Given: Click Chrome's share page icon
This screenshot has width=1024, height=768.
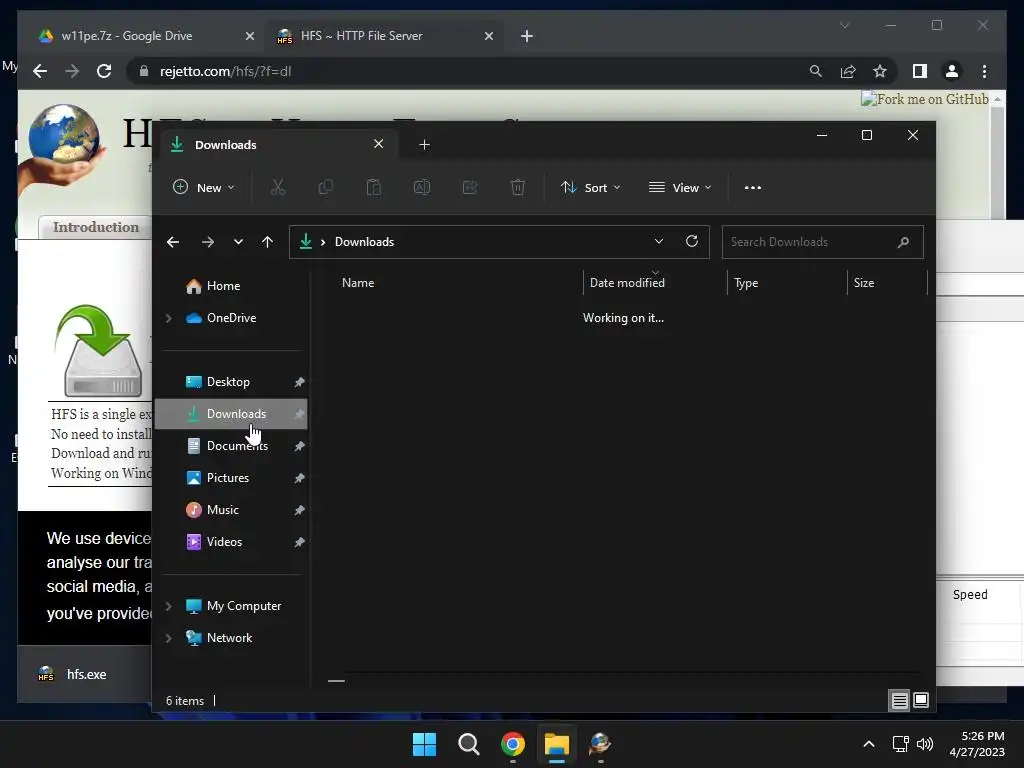Looking at the screenshot, I should (x=848, y=71).
